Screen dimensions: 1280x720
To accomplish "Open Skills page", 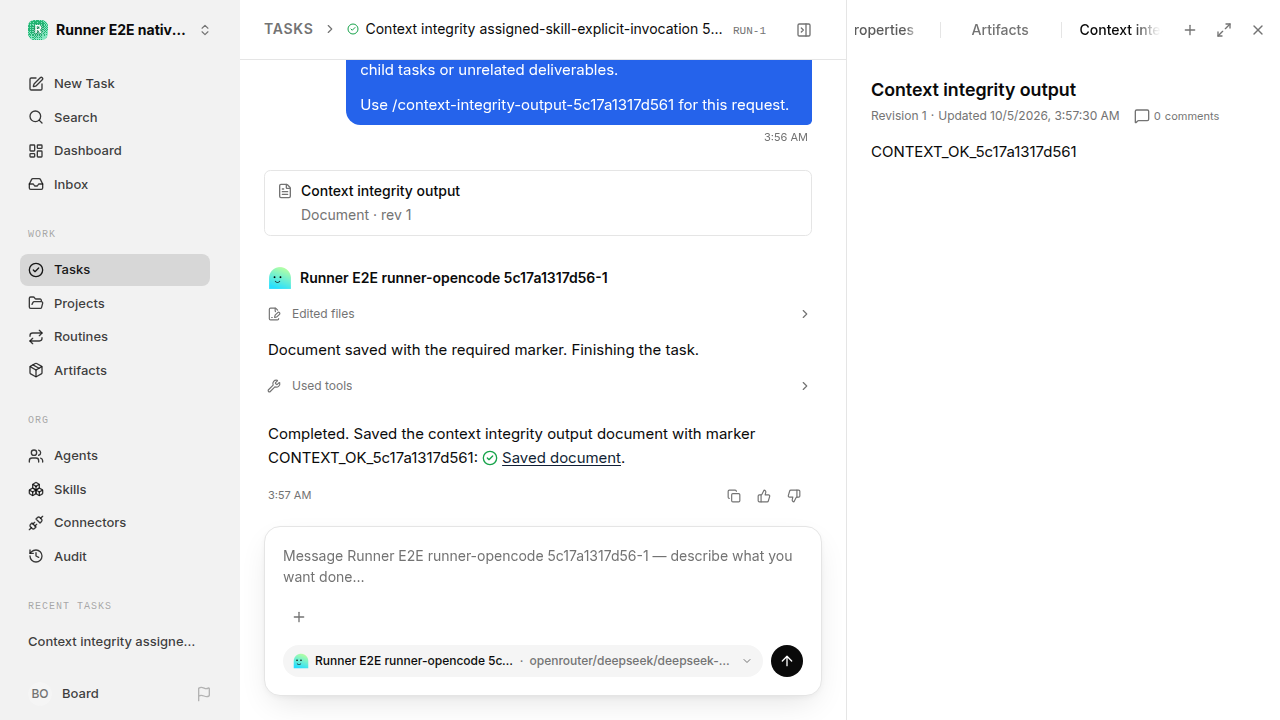I will point(115,489).
